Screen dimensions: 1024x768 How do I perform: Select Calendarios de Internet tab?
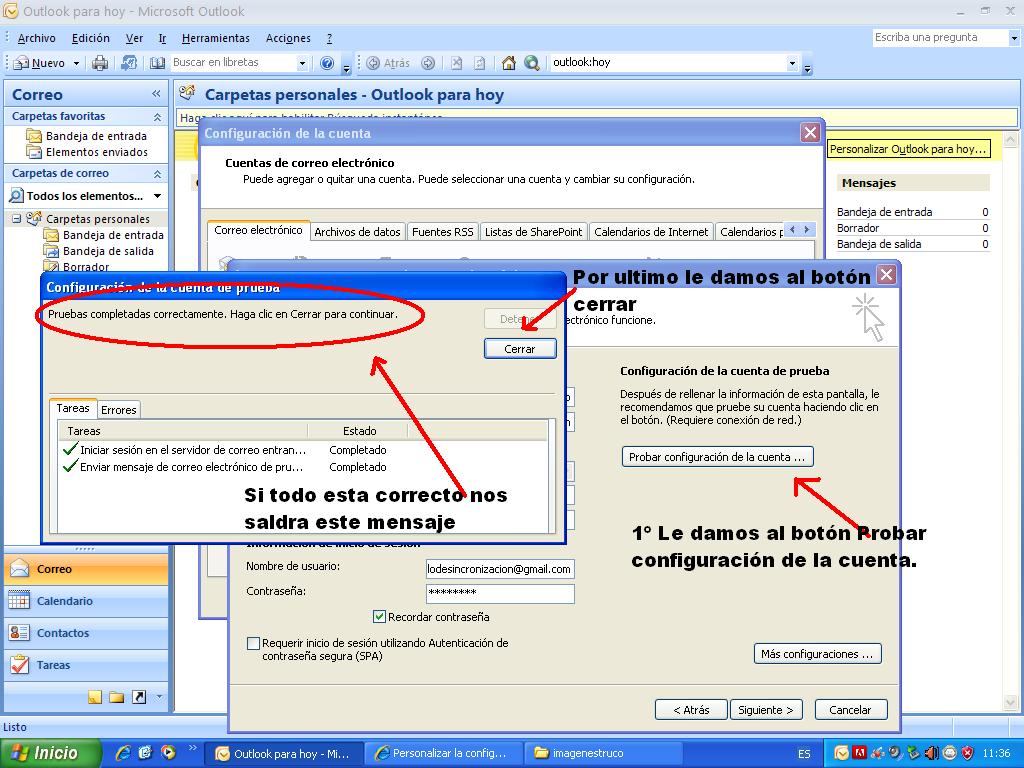tap(650, 232)
